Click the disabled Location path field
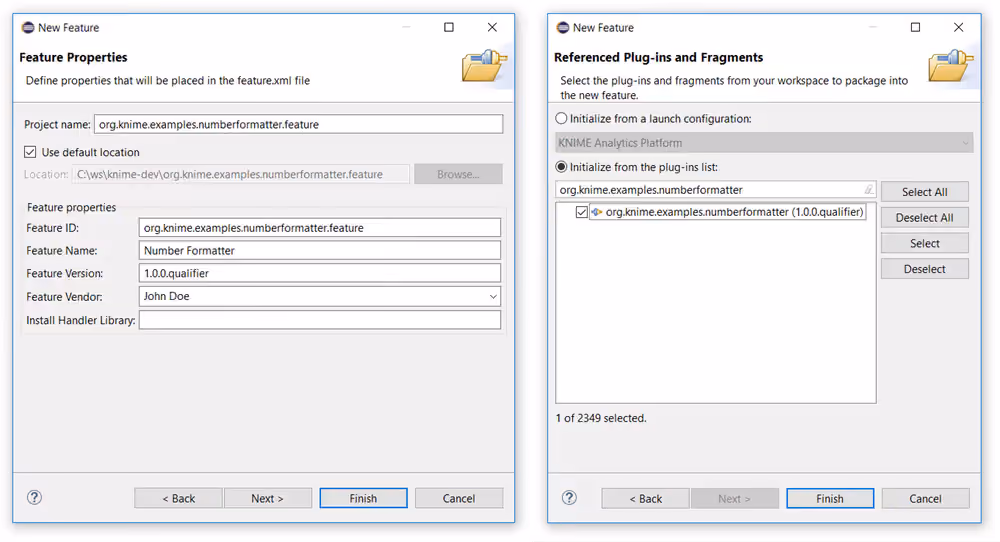 point(241,174)
